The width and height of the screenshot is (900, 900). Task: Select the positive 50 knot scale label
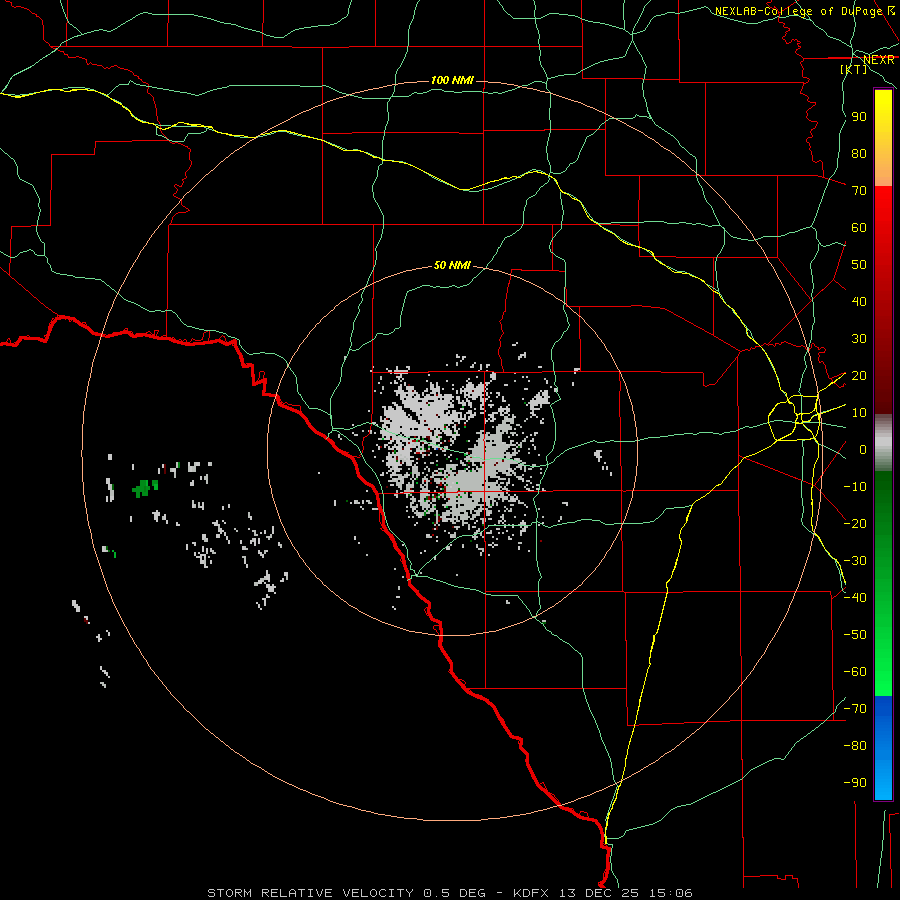859,265
